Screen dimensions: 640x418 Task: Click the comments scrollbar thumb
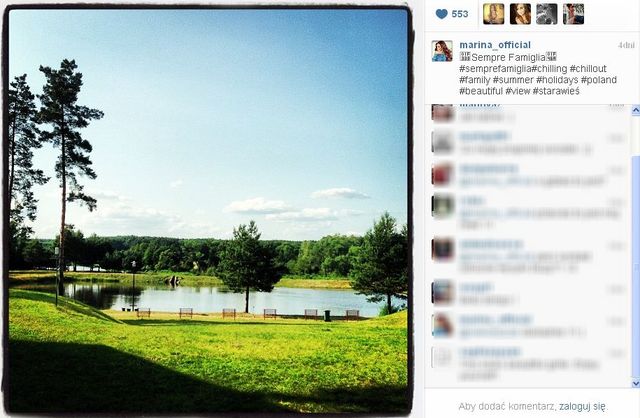pos(636,267)
